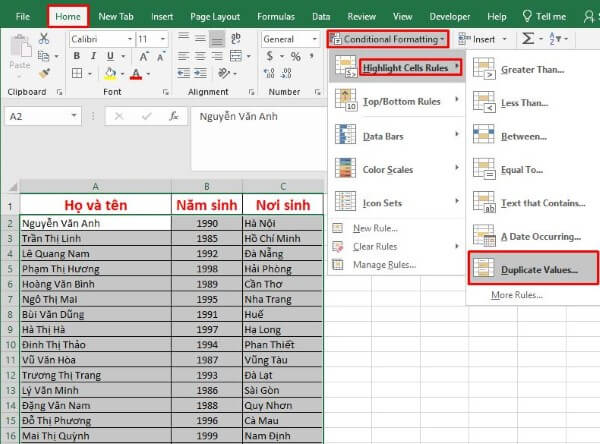The height and width of the screenshot is (444, 600).
Task: Launch the Alignment dialog expander
Action: 251,92
